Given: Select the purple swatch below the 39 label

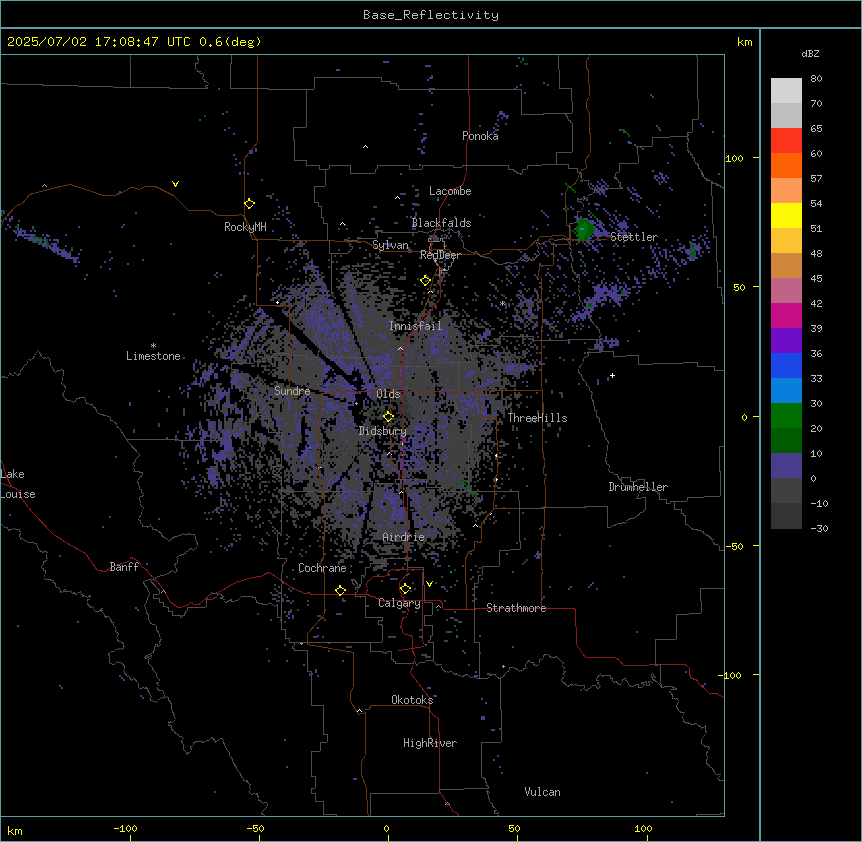Looking at the screenshot, I should 786,341.
